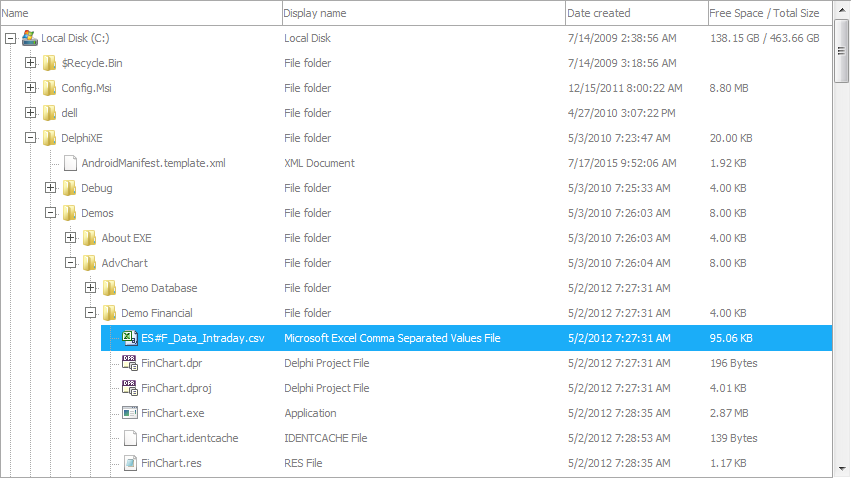Screen dimensions: 851x478
Task: Click the AdvChart folder icon
Action: point(90,263)
